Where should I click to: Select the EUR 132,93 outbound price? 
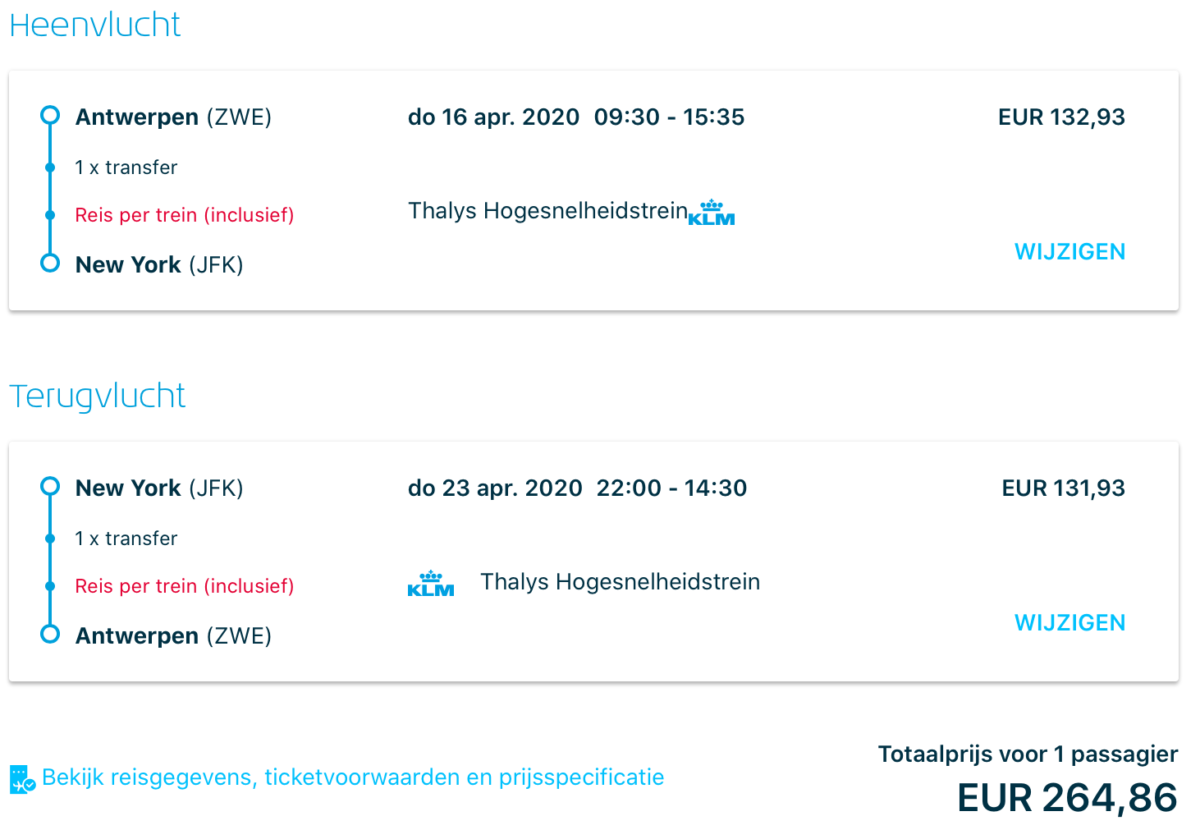[1061, 117]
